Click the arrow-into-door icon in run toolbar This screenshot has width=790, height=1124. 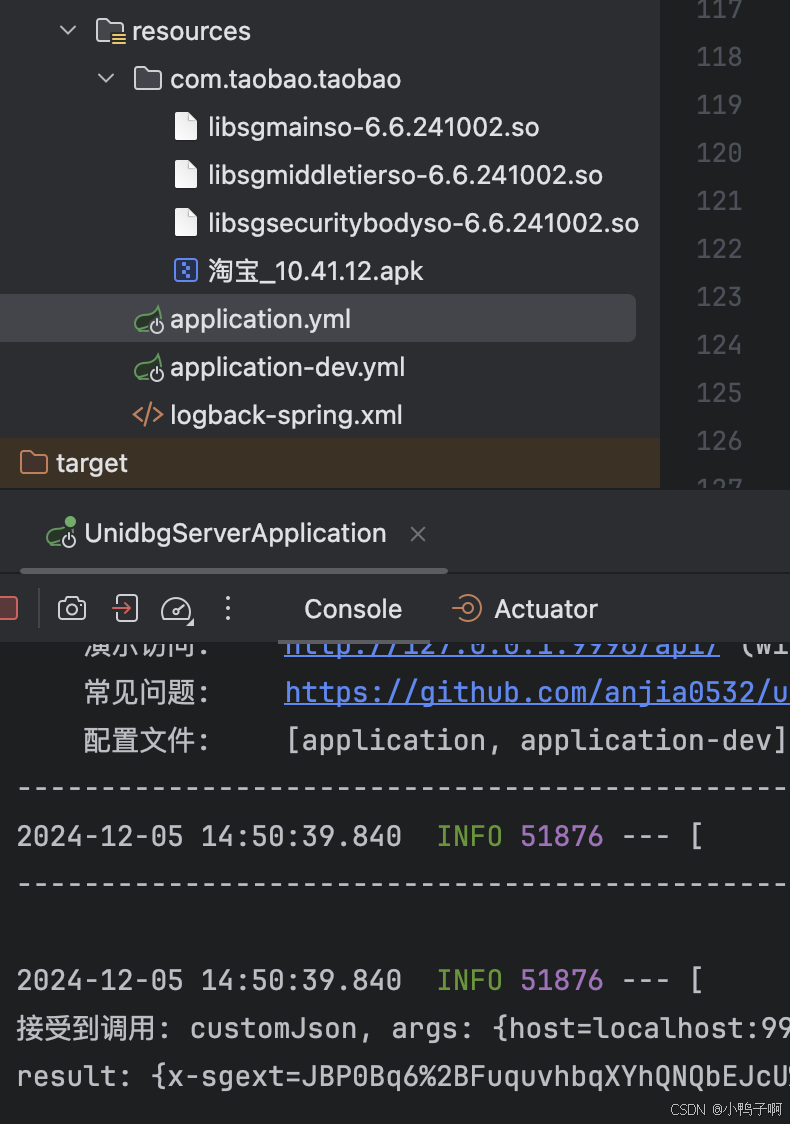click(x=124, y=608)
